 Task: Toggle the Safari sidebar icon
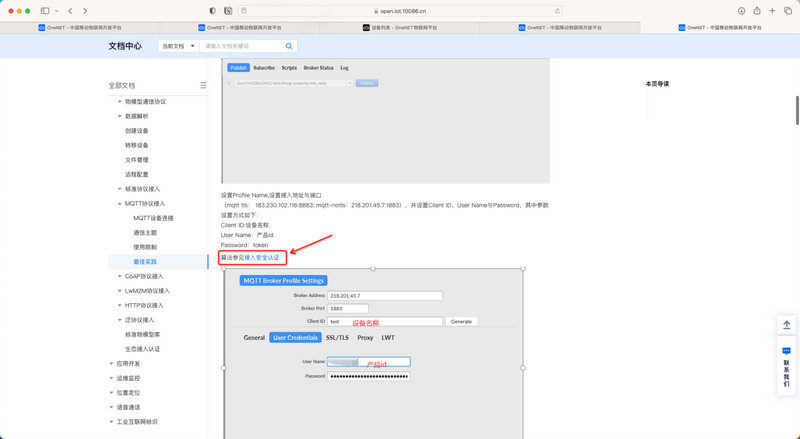click(45, 11)
